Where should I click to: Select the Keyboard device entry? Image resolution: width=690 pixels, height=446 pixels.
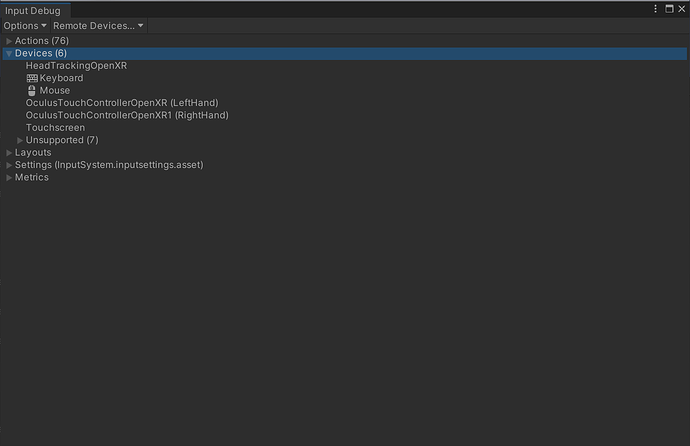pos(61,78)
